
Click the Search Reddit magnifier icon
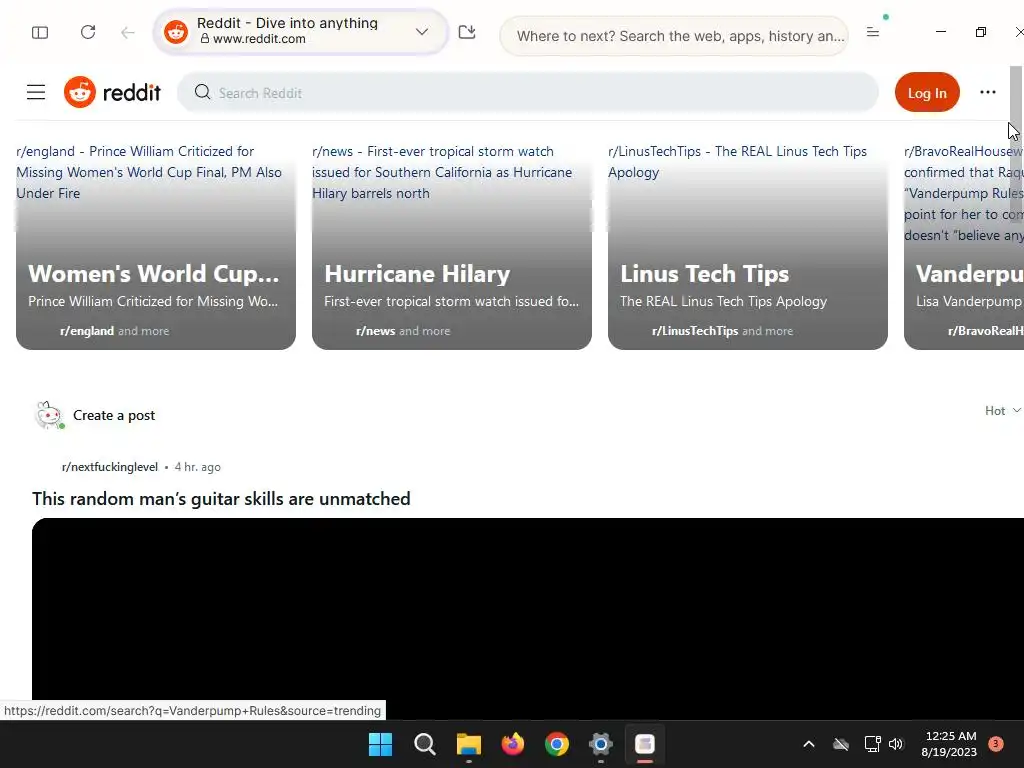pos(202,92)
